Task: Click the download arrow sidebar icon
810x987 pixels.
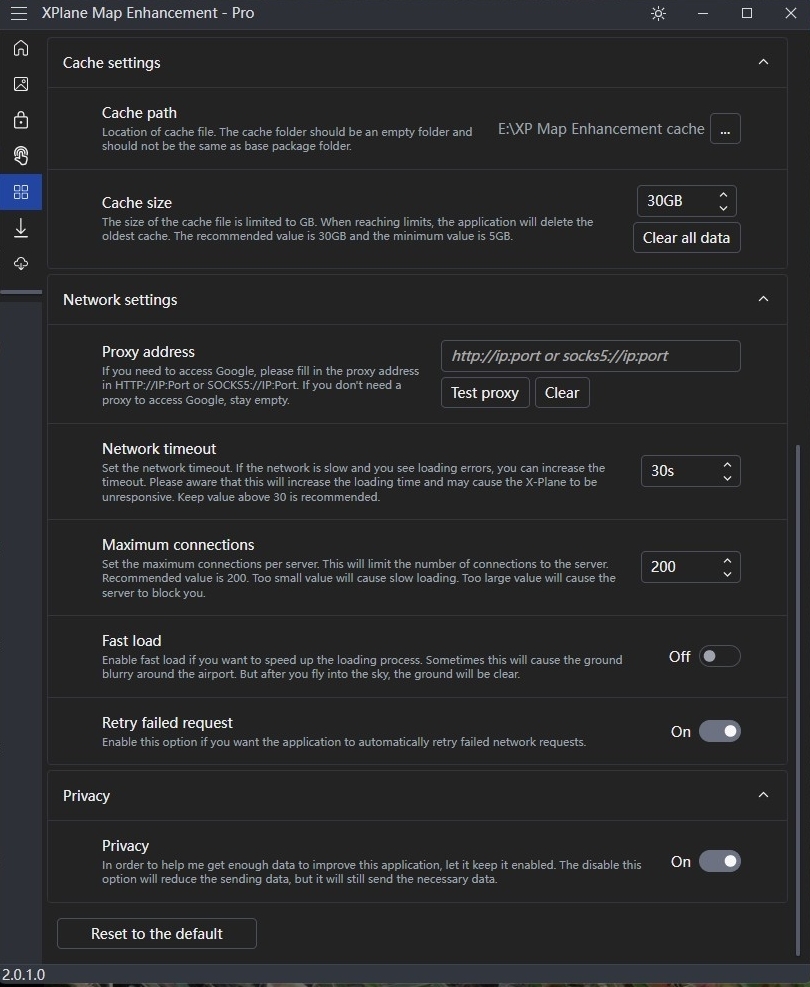Action: [21, 228]
